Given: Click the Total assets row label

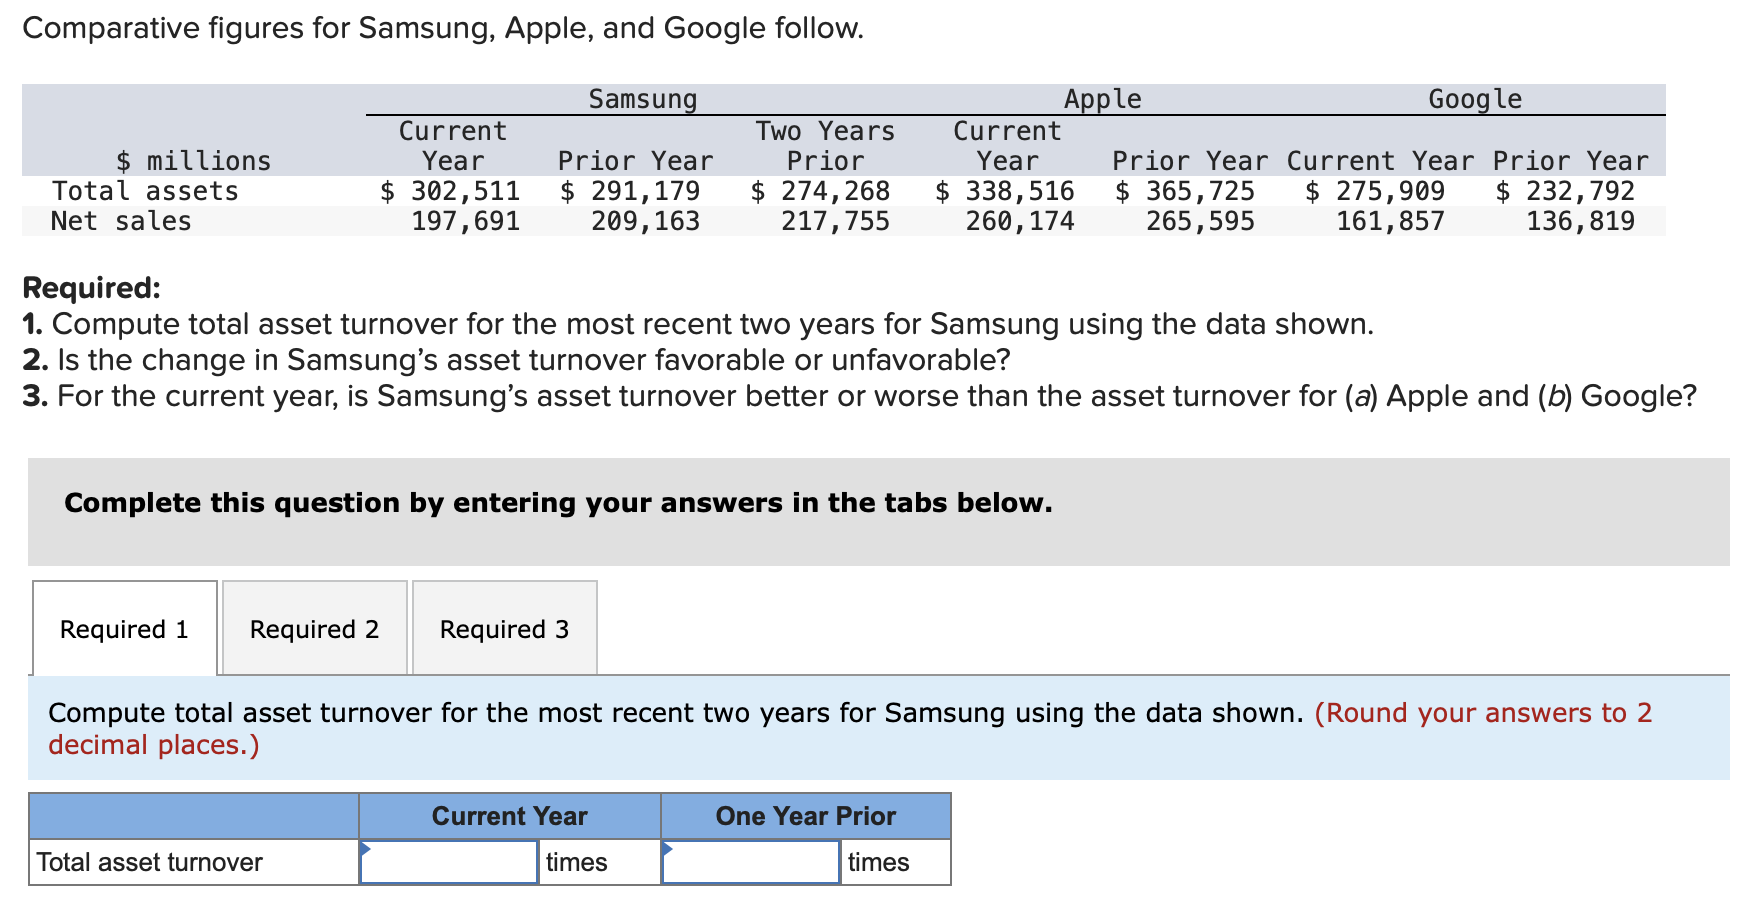Looking at the screenshot, I should pyautogui.click(x=145, y=191).
